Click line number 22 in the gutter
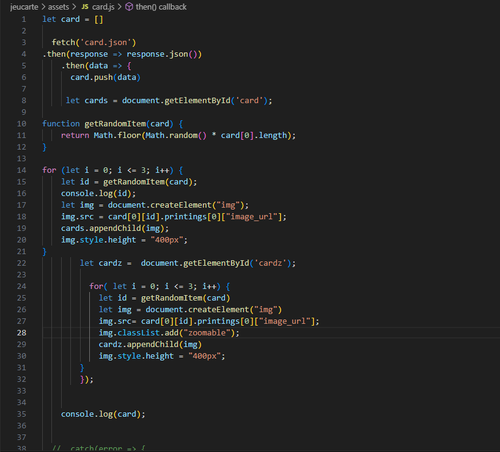The height and width of the screenshot is (452, 500). [x=21, y=263]
